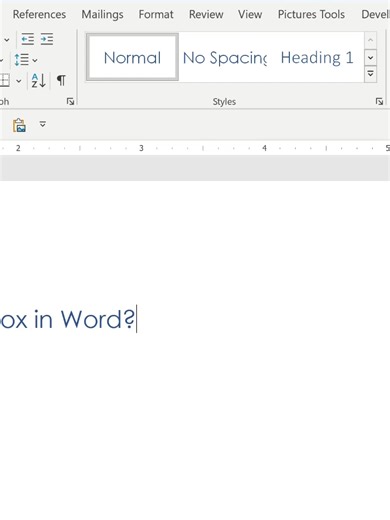Apply the No Spacing style

point(225,57)
